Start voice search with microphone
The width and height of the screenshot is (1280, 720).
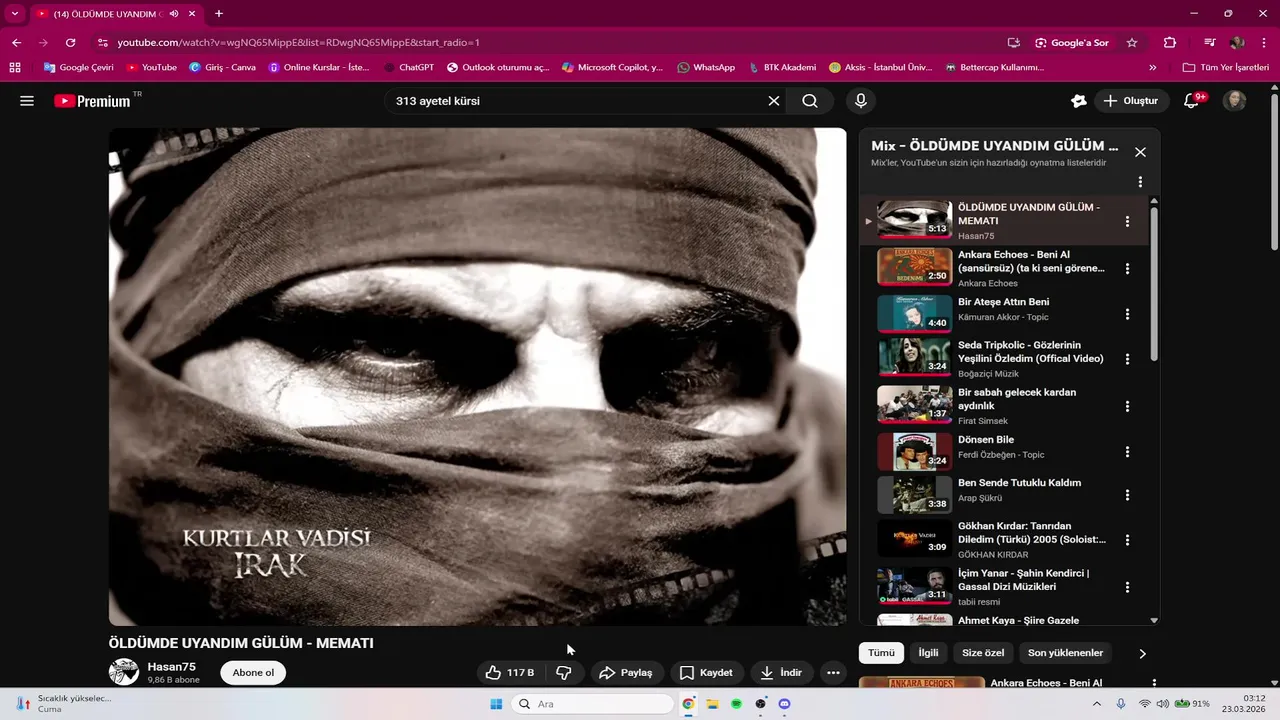pyautogui.click(x=860, y=101)
